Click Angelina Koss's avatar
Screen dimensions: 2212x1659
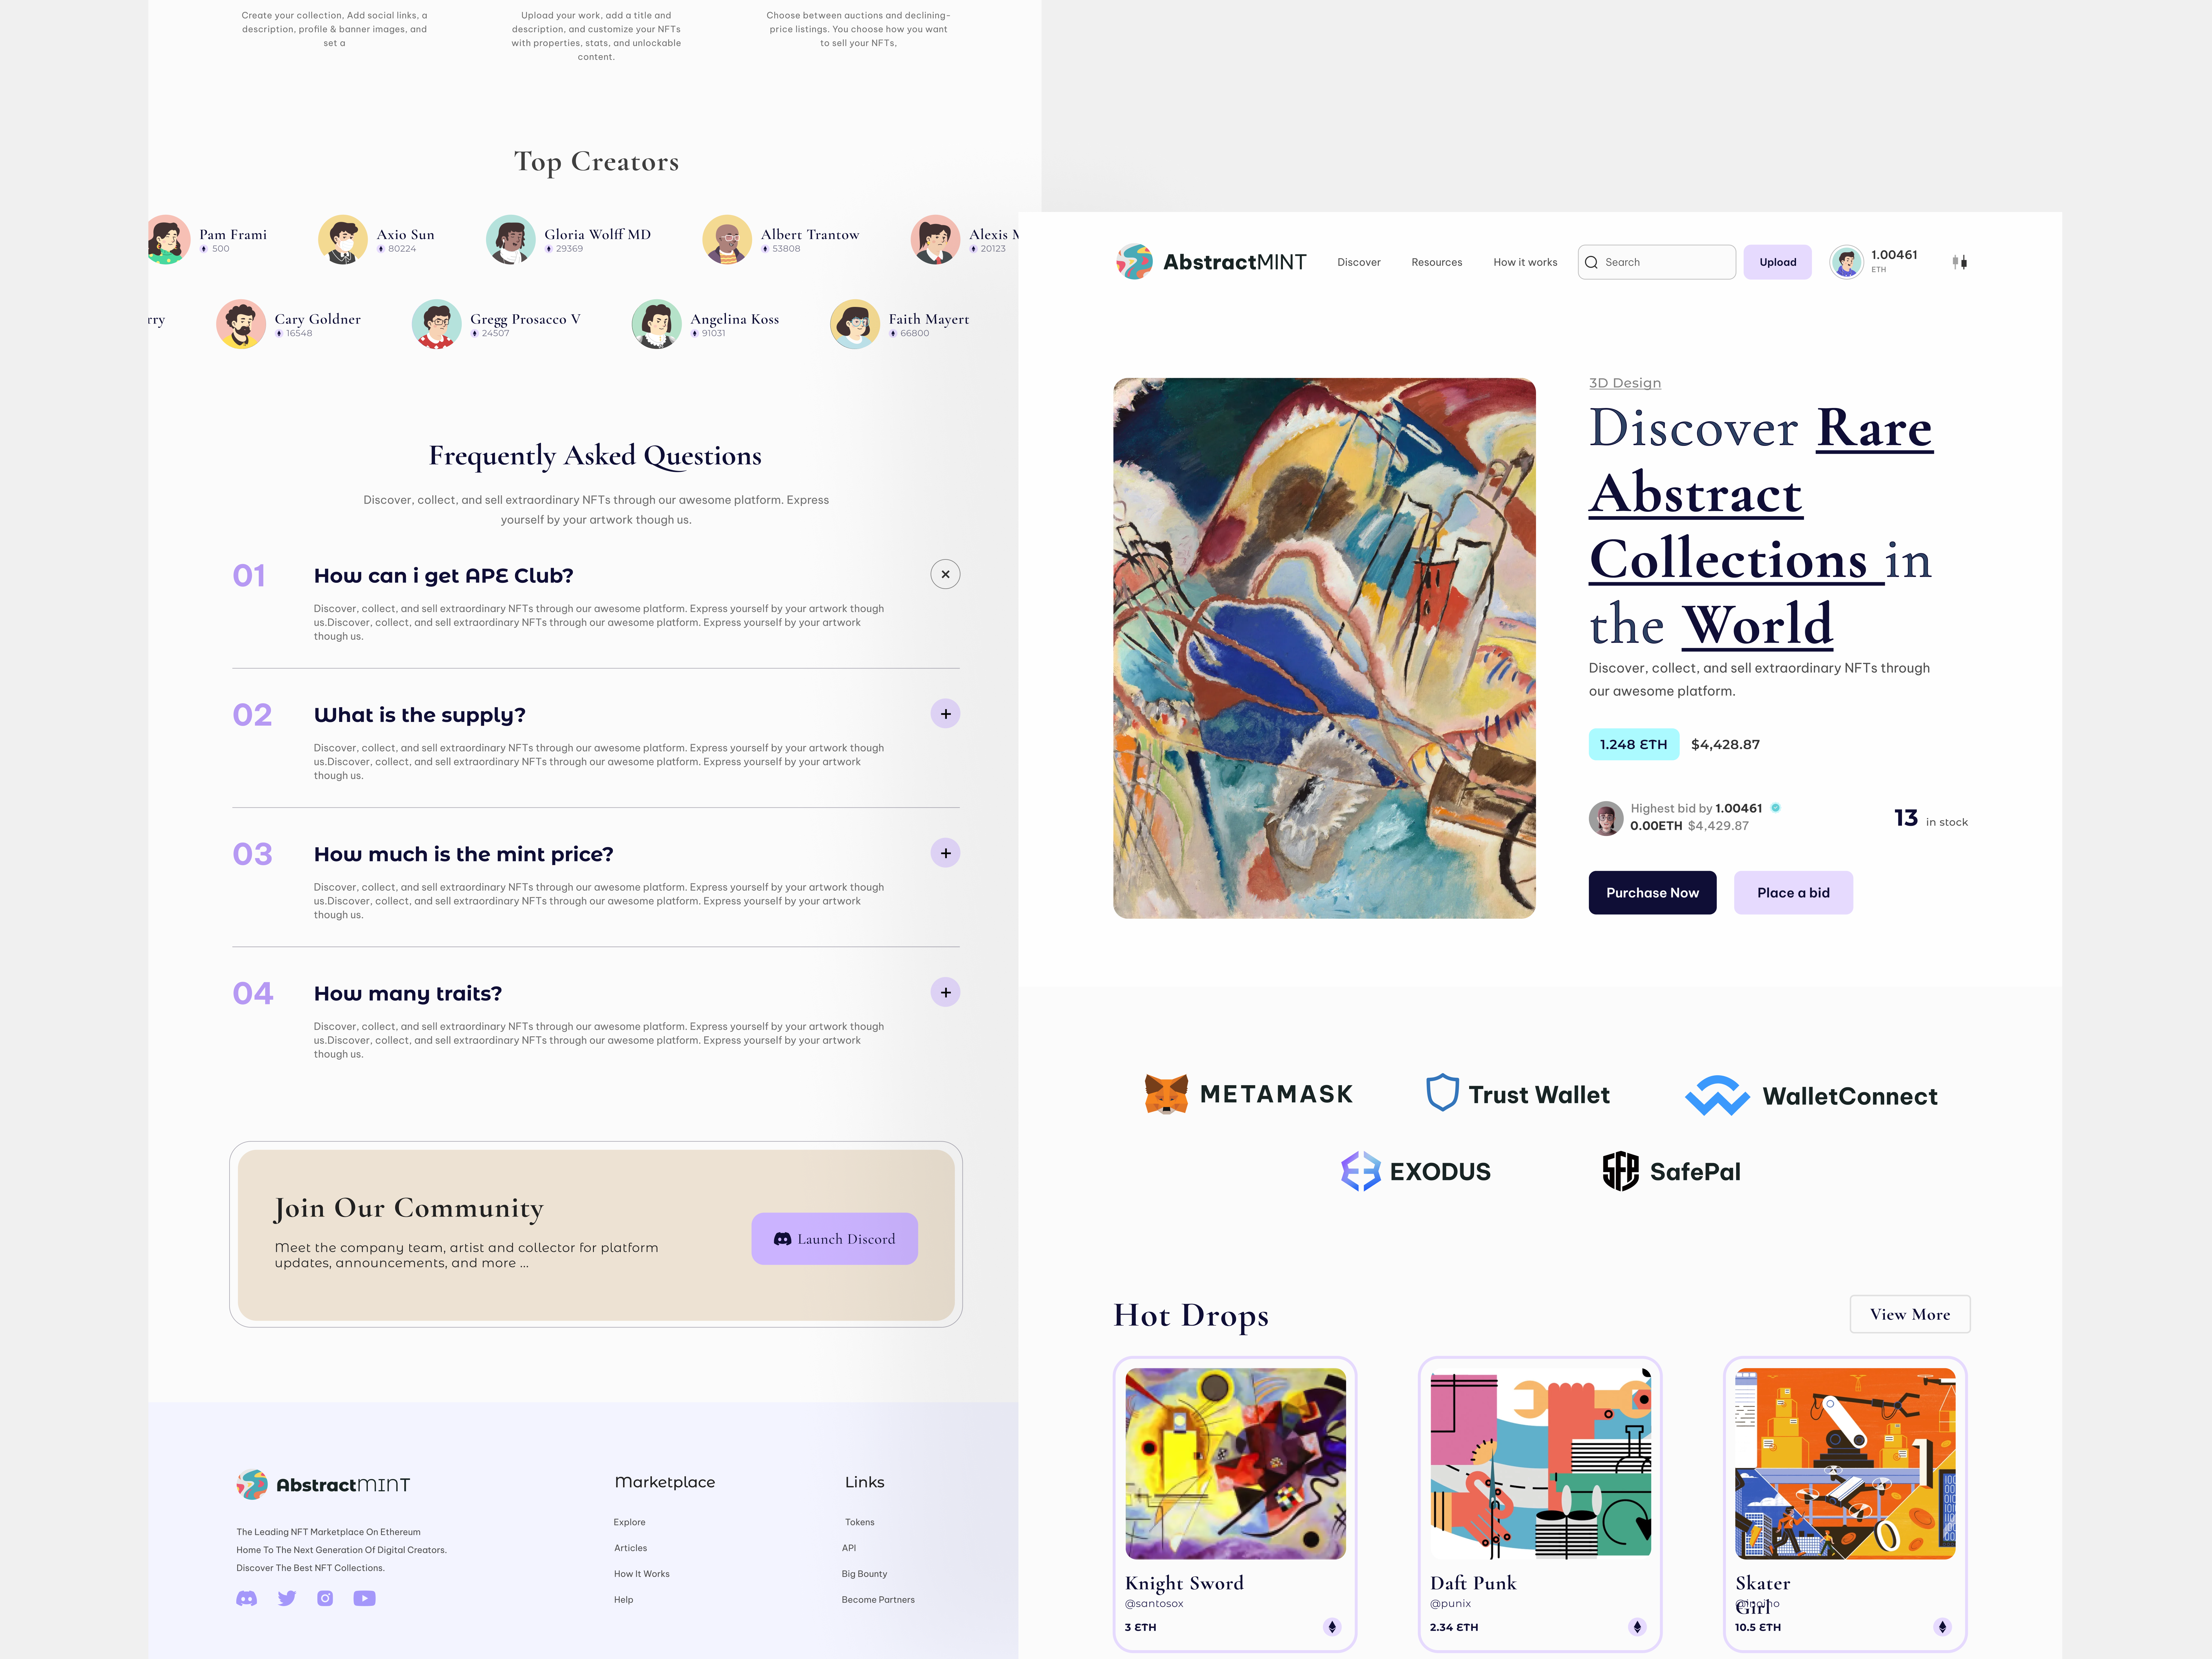click(657, 324)
